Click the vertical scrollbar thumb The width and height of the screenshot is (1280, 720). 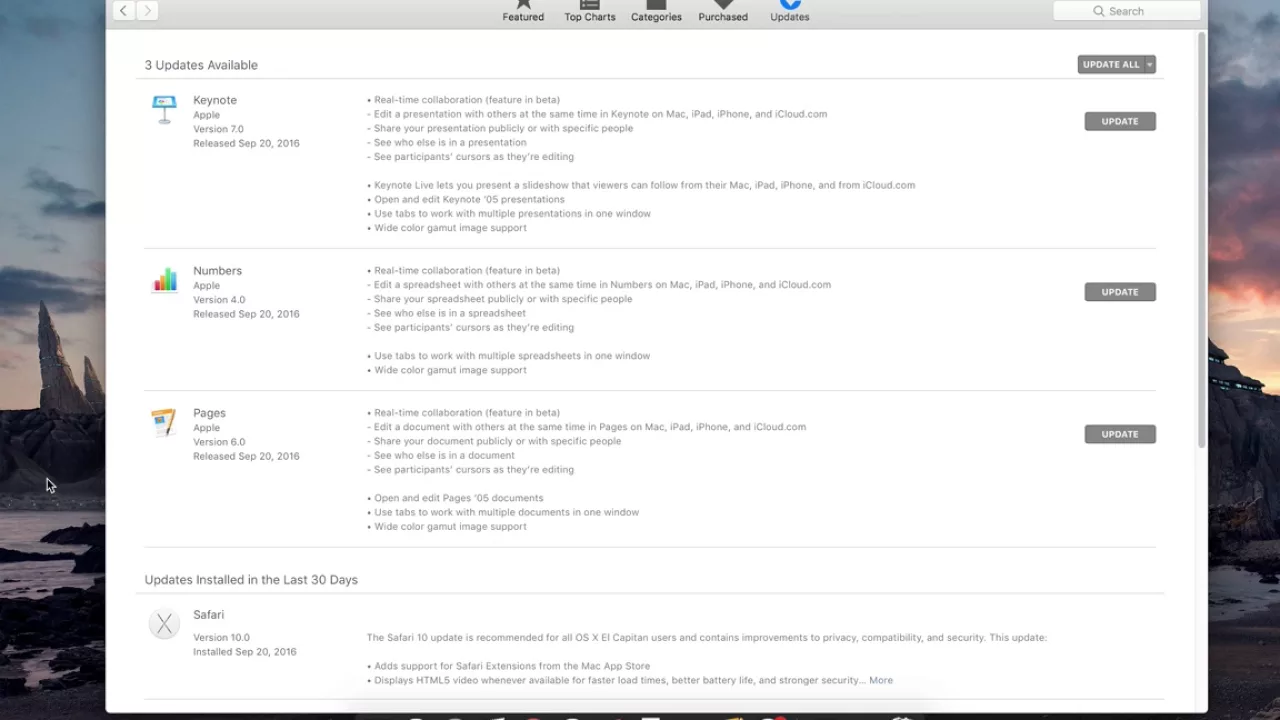[x=1201, y=240]
